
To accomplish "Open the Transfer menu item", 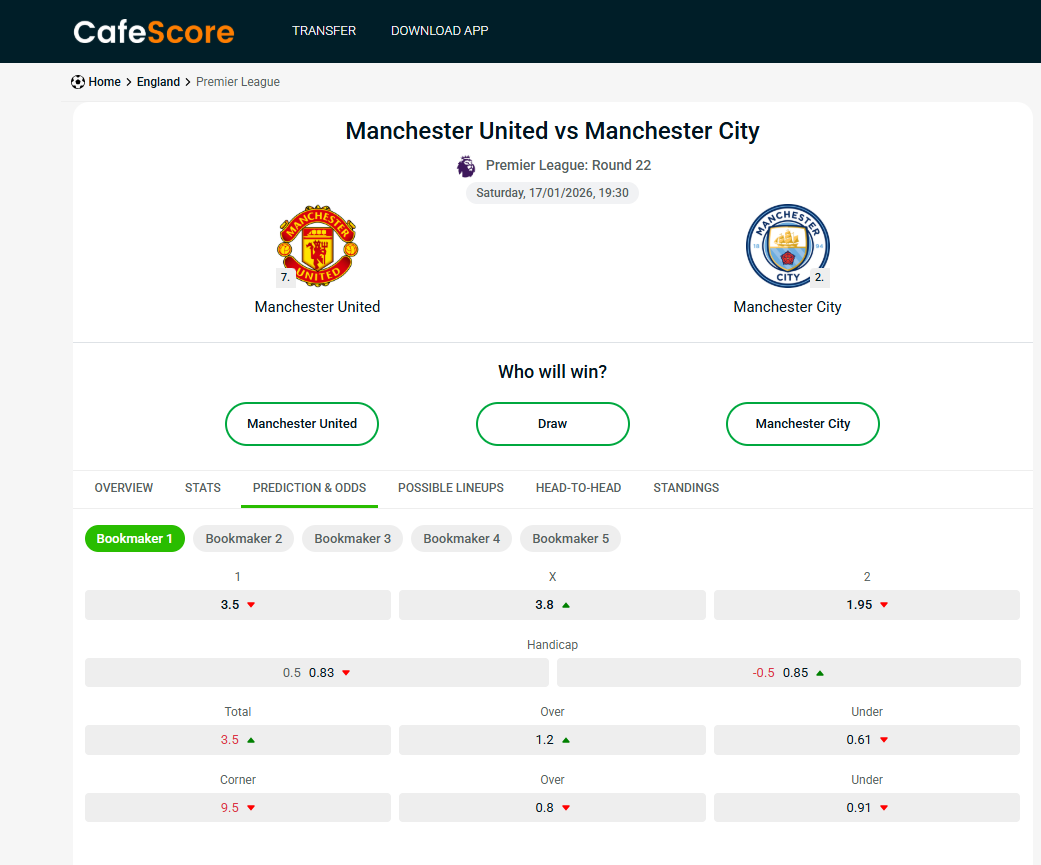I will [324, 31].
